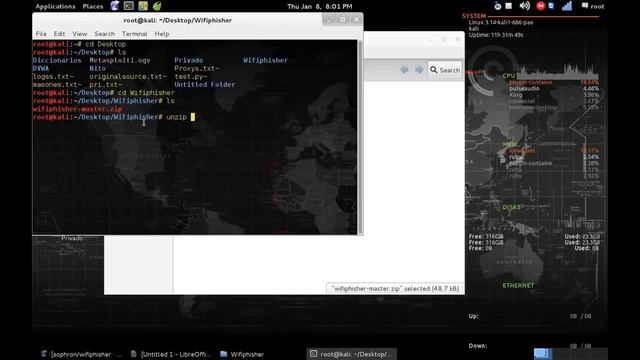
Task: Open the Applications menu in top panel
Action: pos(55,6)
